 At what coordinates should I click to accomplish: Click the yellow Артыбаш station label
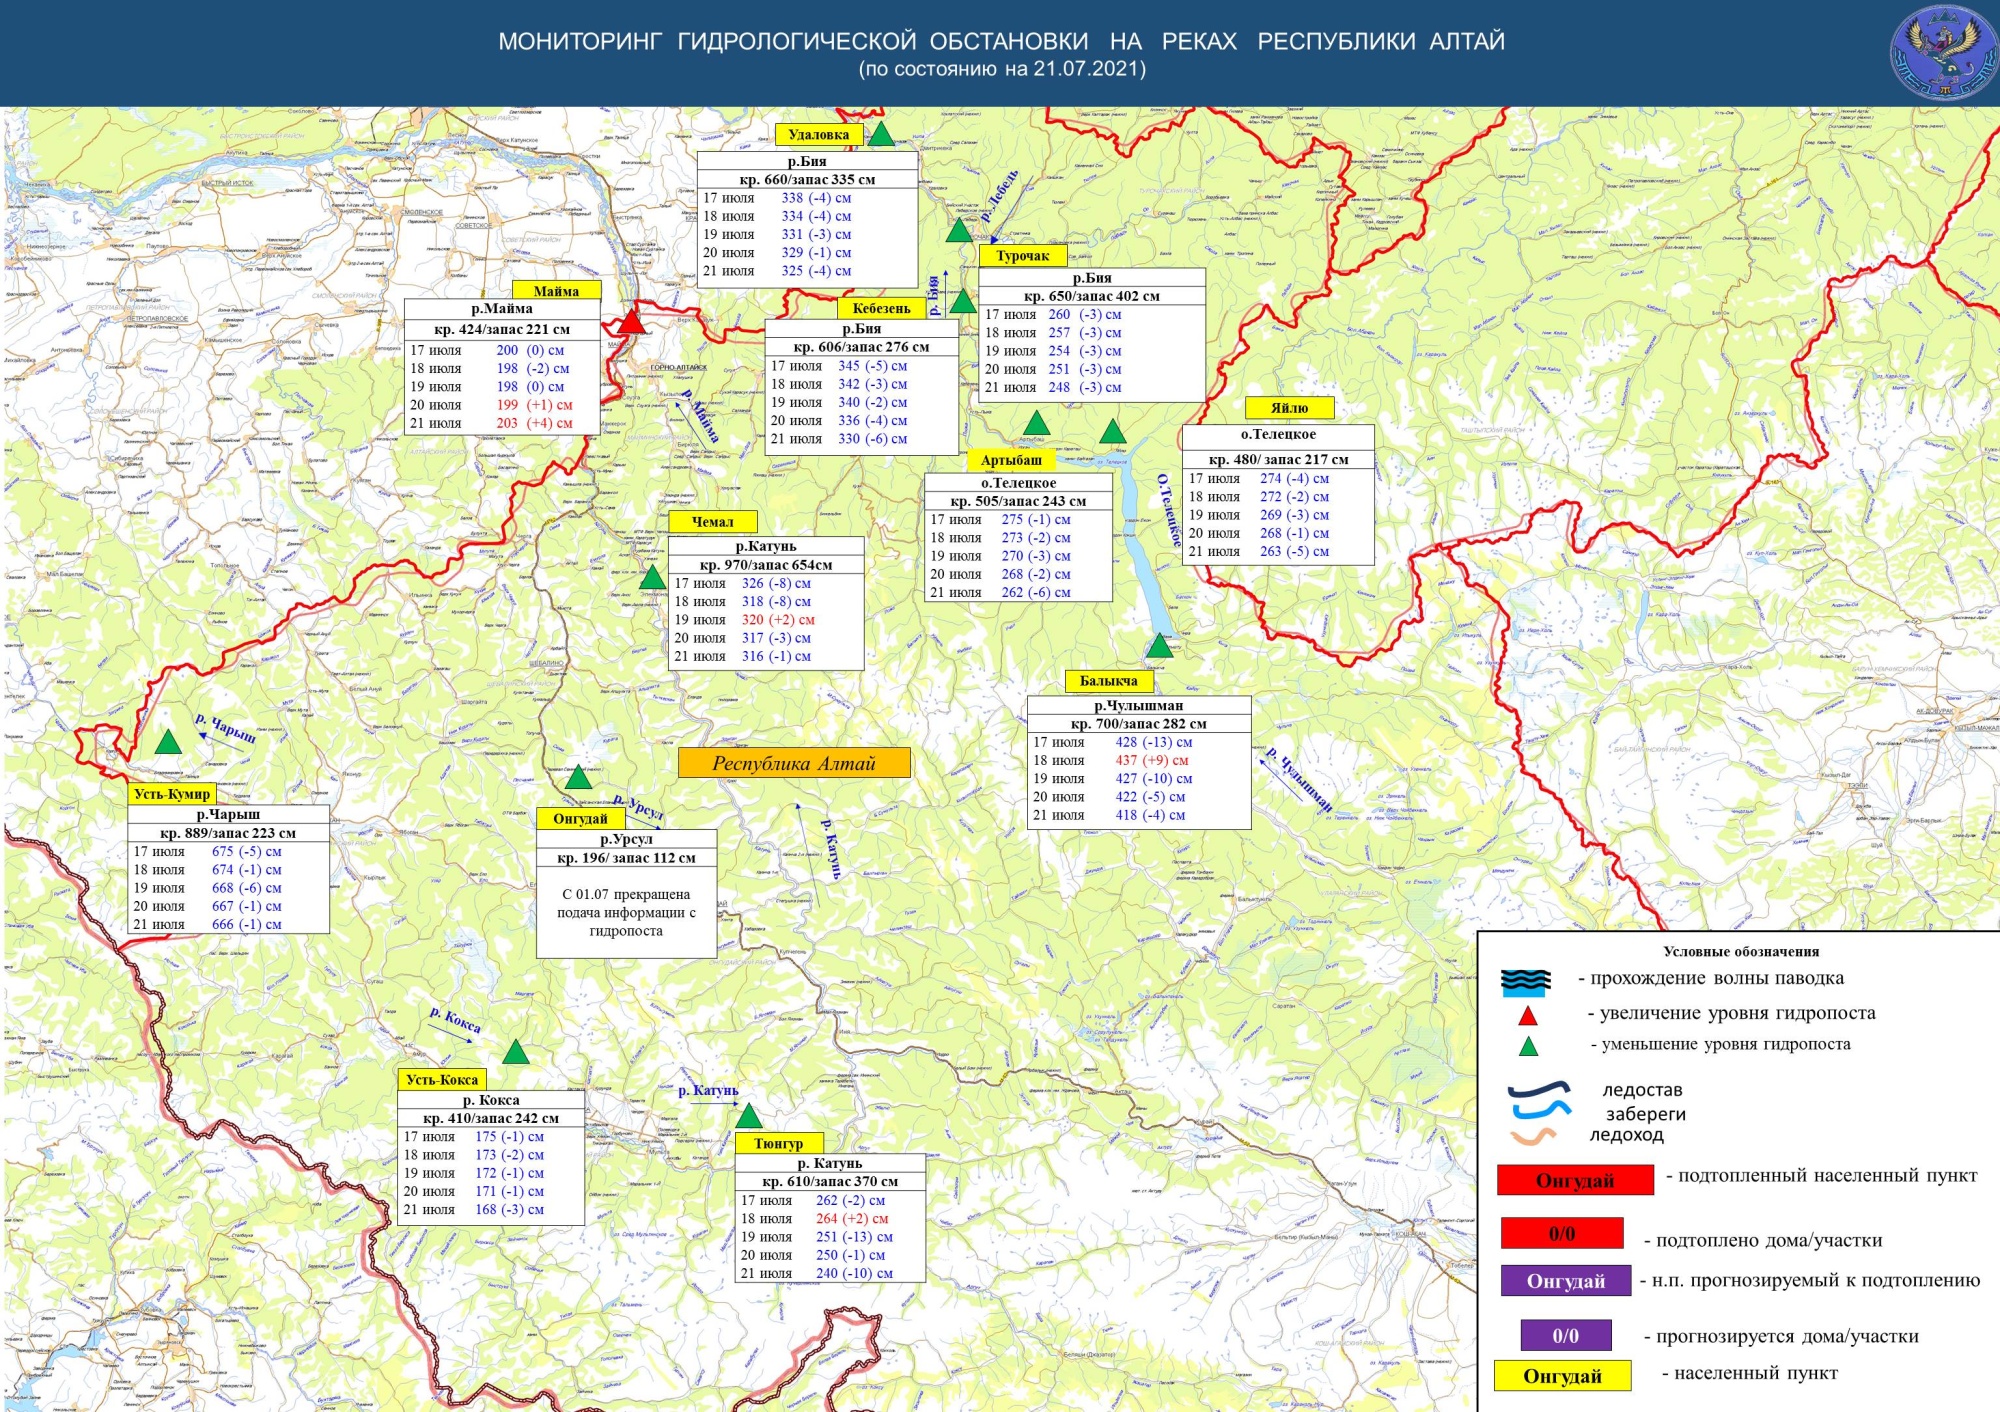(x=1011, y=460)
